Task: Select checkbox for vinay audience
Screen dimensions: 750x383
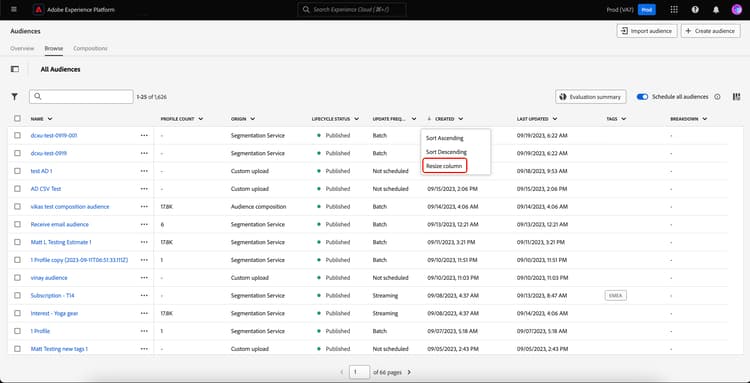Action: (17, 277)
